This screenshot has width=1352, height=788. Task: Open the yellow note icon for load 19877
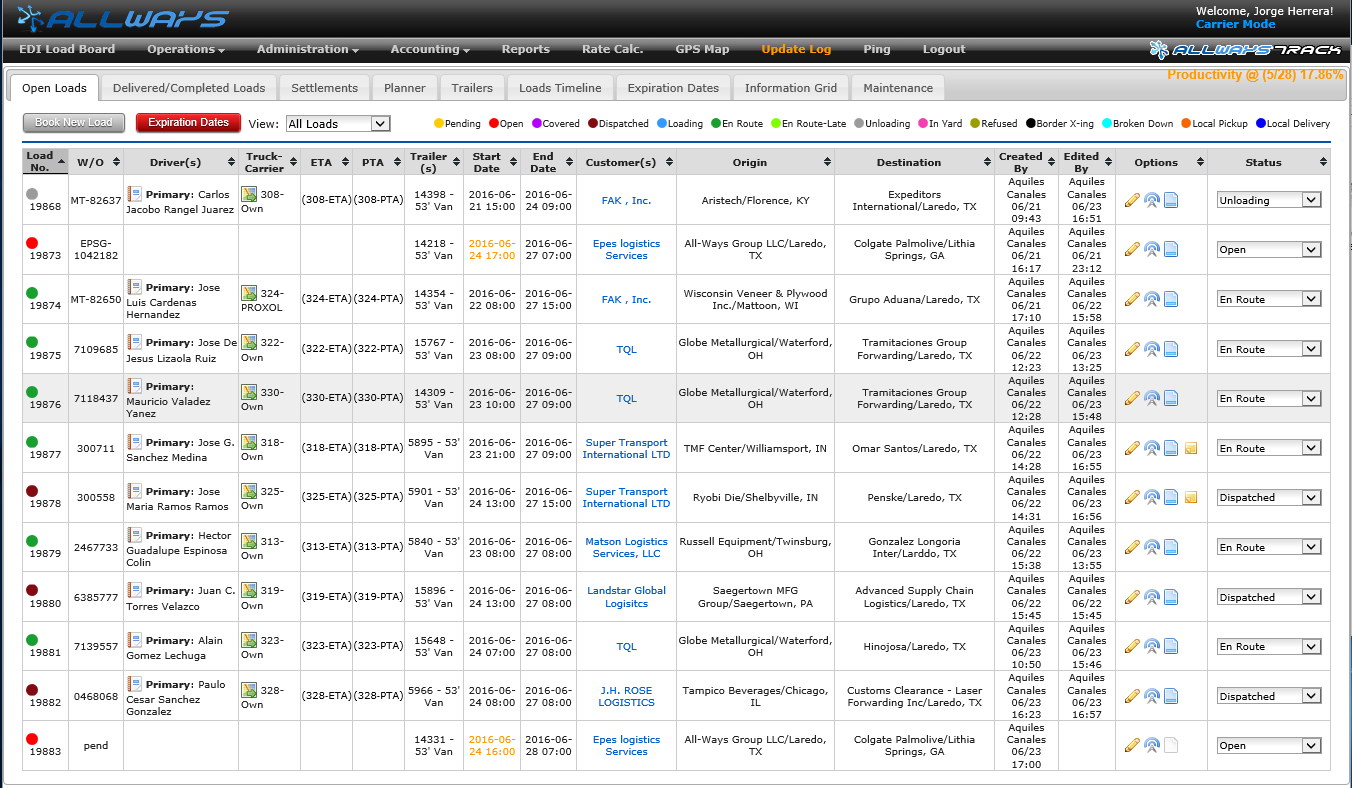pos(1190,449)
